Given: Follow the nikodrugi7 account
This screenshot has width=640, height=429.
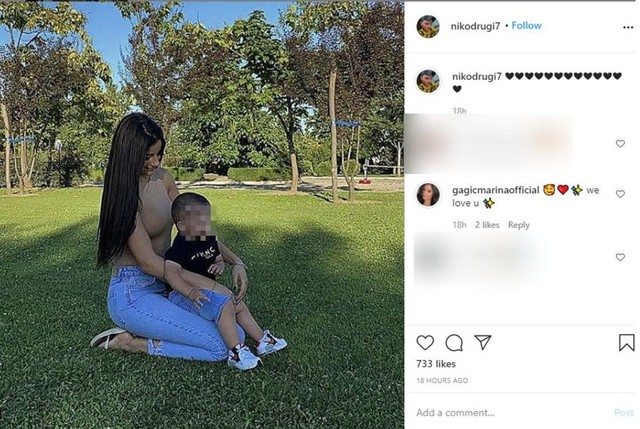Looking at the screenshot, I should [527, 26].
